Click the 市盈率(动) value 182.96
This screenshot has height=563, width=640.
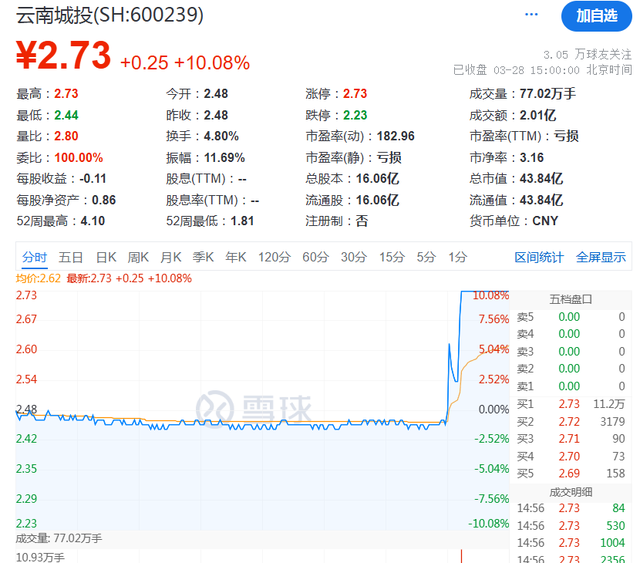click(396, 136)
